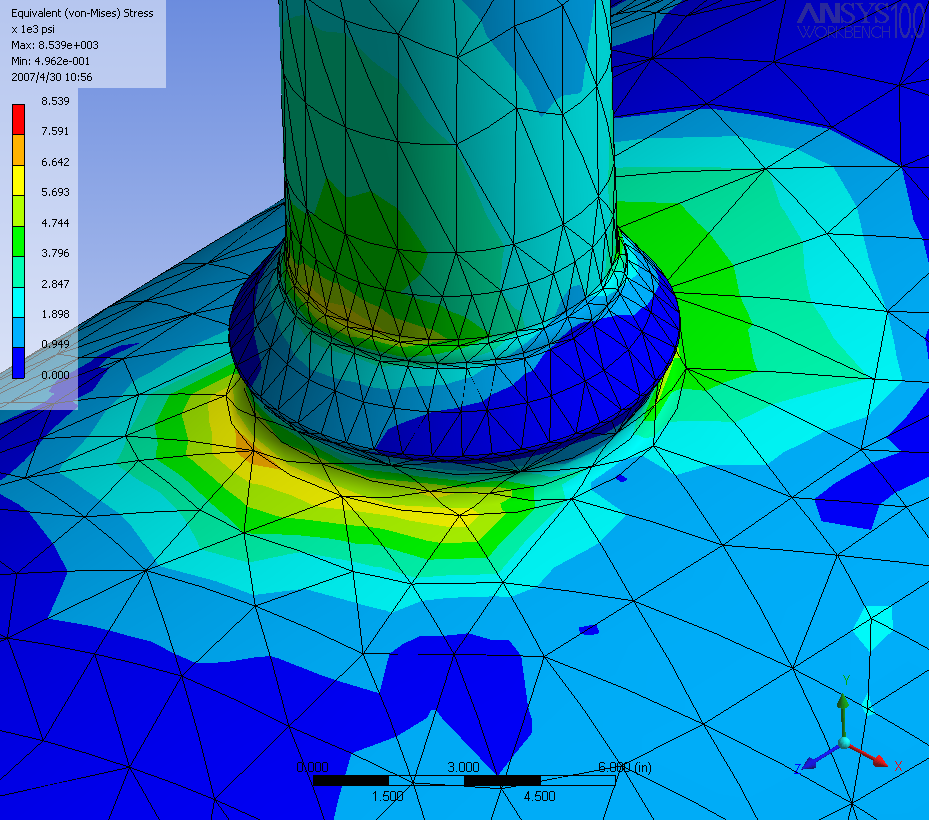The image size is (929, 820).
Task: Select the dark blue legend band at the bottom
Action: tap(18, 363)
